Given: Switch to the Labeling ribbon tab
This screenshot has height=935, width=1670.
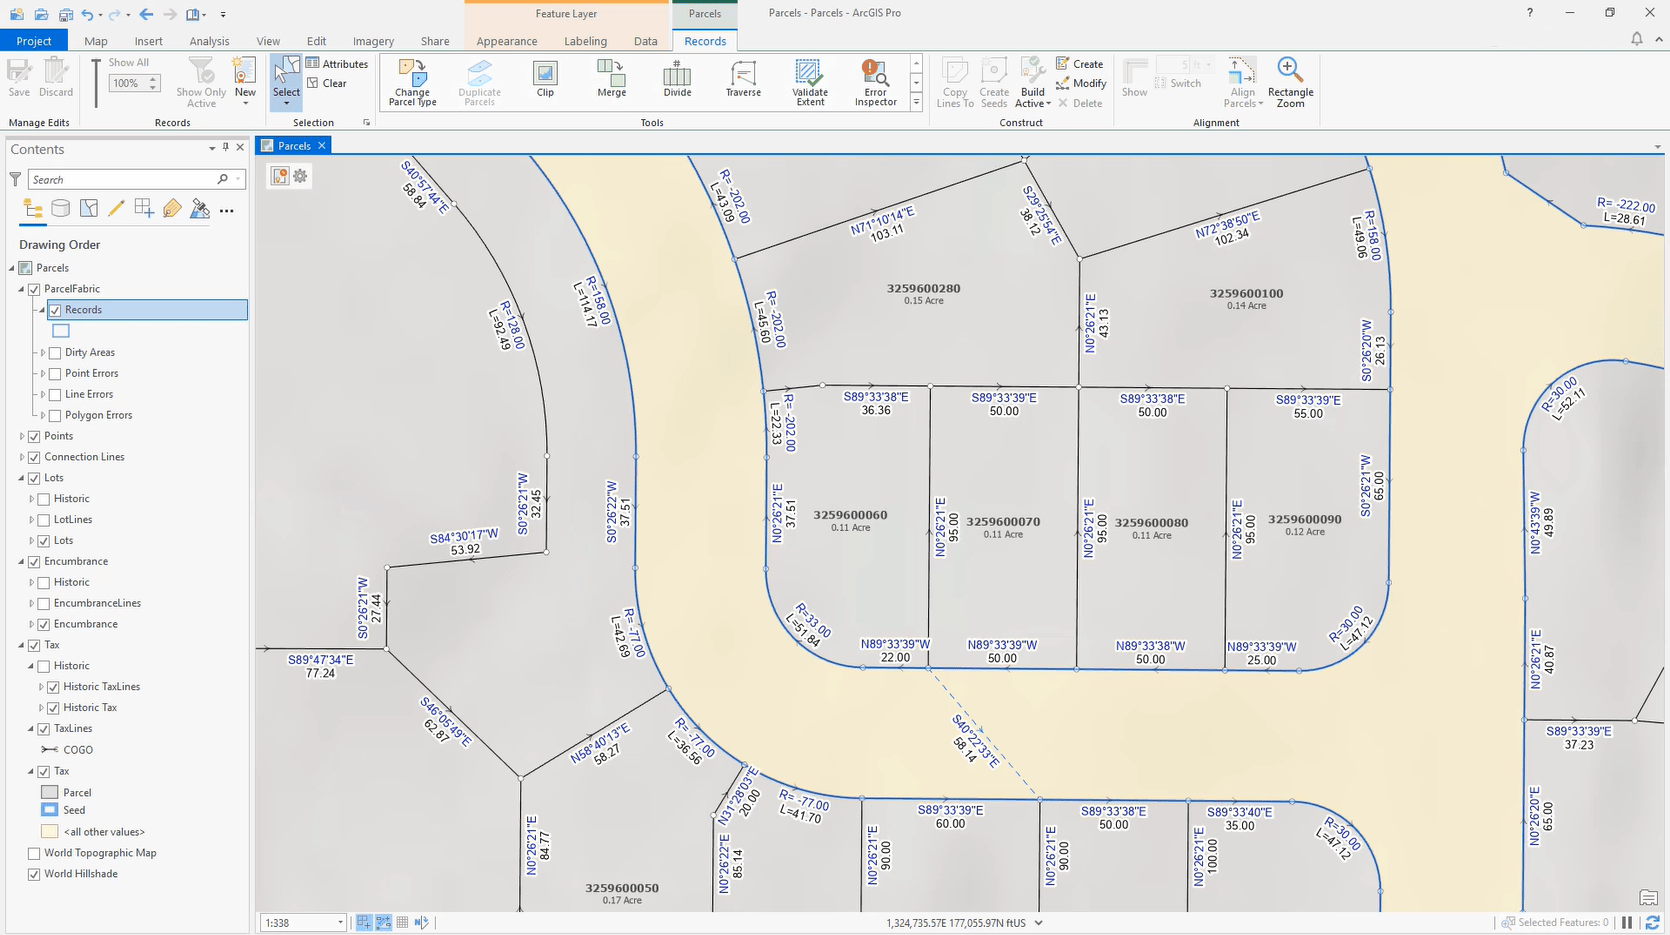Looking at the screenshot, I should 585,41.
